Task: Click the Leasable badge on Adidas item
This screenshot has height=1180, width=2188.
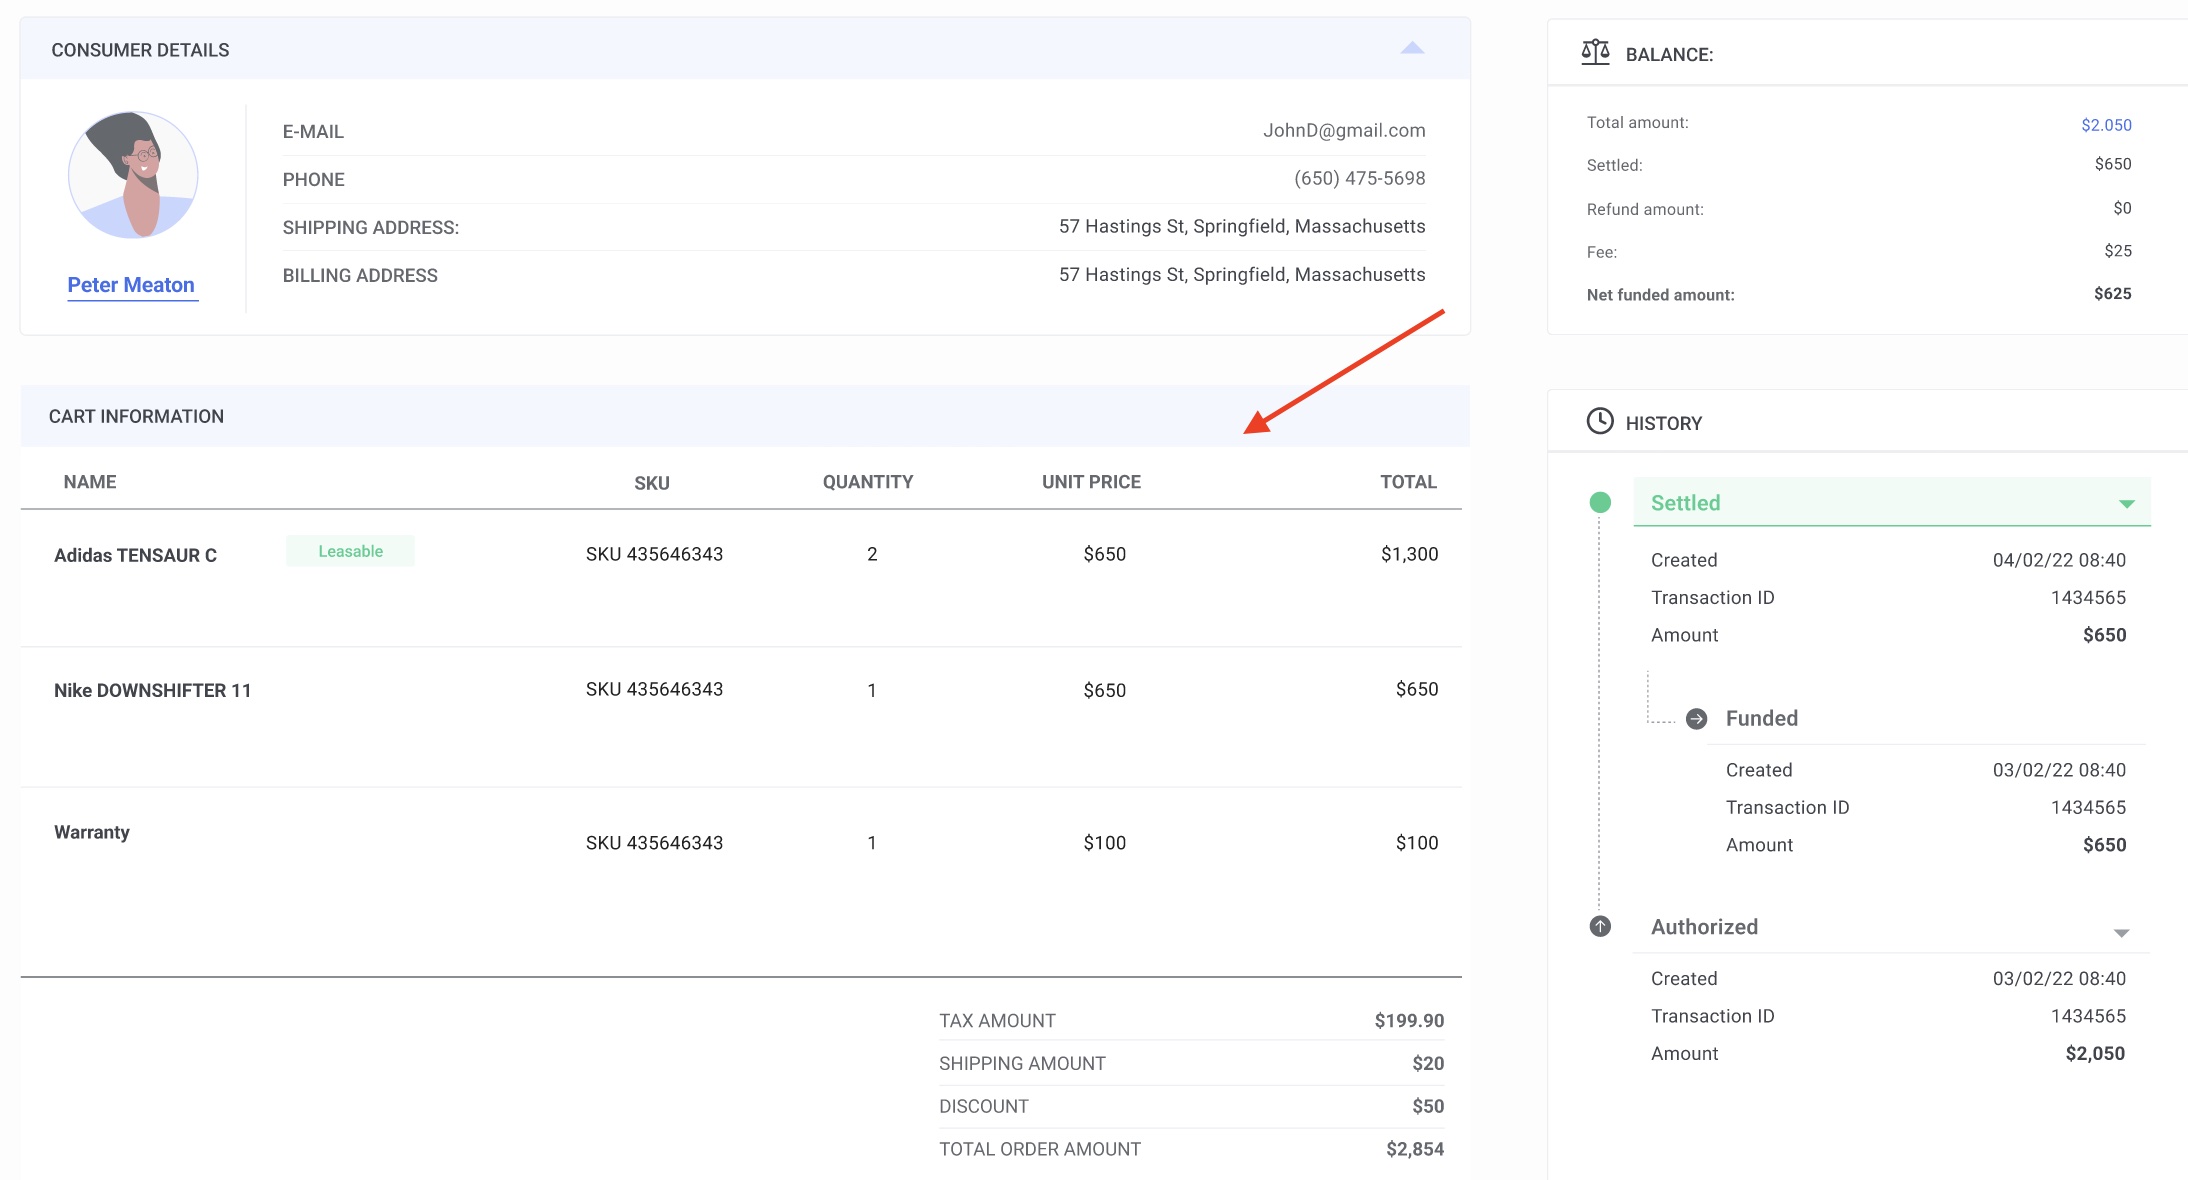Action: [x=350, y=551]
